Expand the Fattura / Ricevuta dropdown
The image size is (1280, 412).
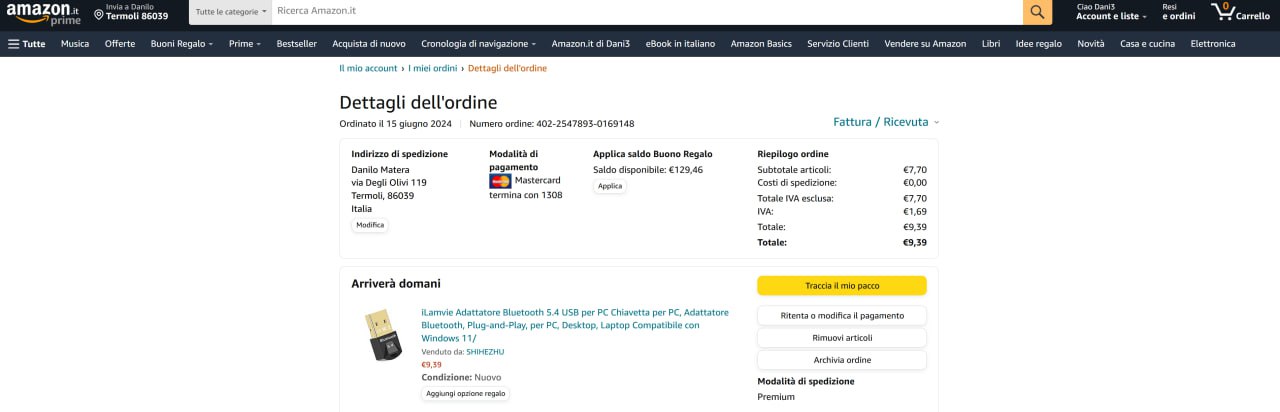tap(886, 122)
